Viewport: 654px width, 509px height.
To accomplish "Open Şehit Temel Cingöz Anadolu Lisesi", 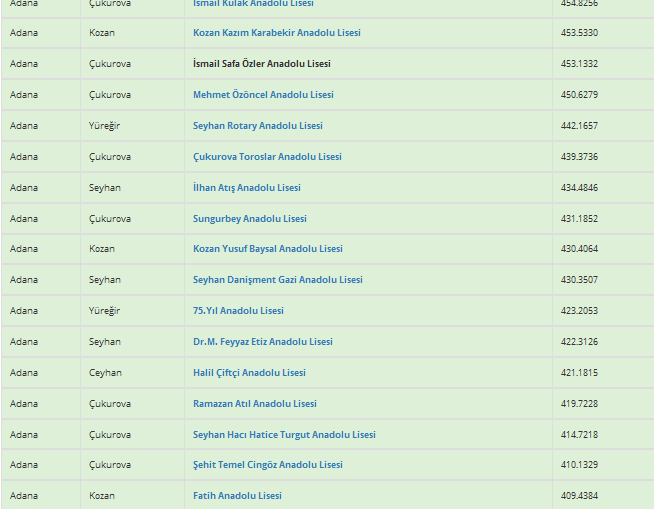I will click(x=267, y=465).
